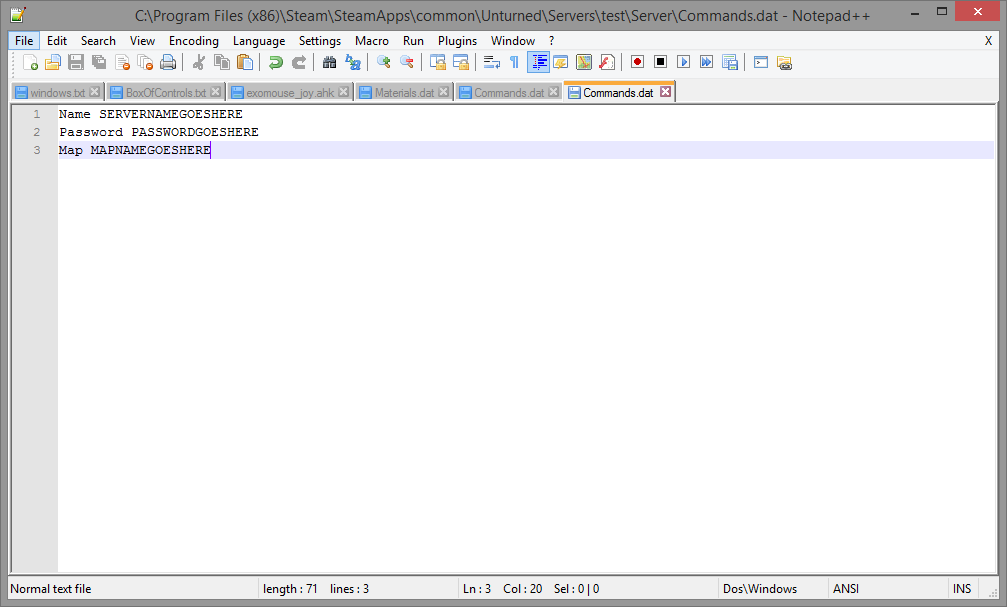Undo the last edit with green arrow
Viewport: 1007px width, 607px height.
(x=276, y=62)
